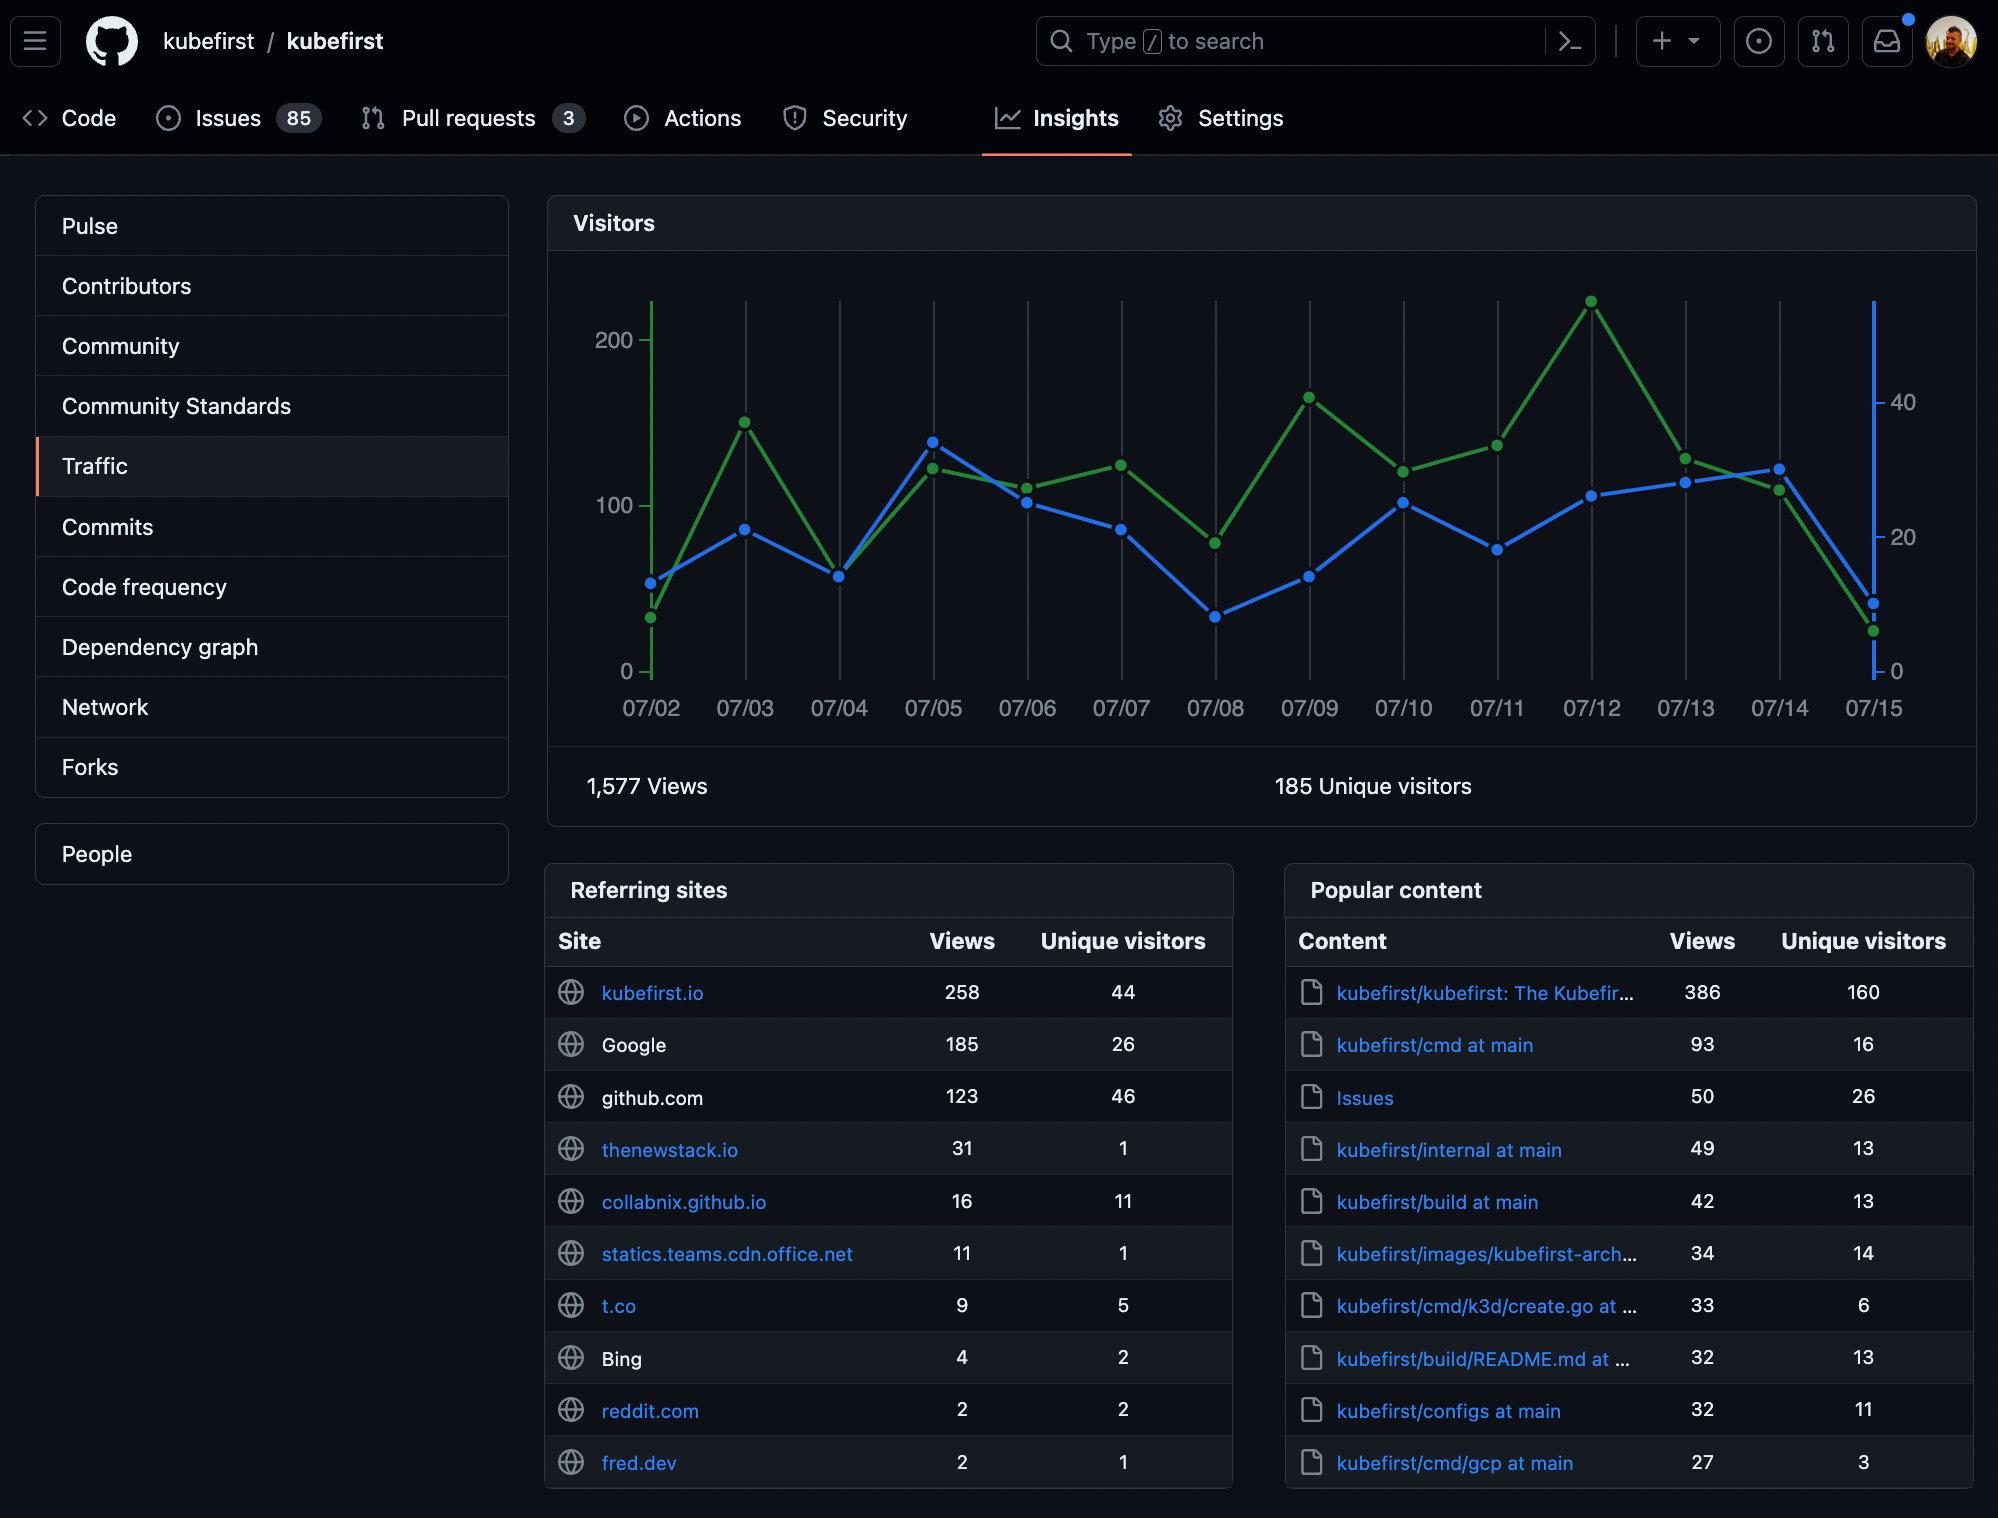Open the hamburger navigation menu
Image resolution: width=1998 pixels, height=1518 pixels.
(35, 41)
